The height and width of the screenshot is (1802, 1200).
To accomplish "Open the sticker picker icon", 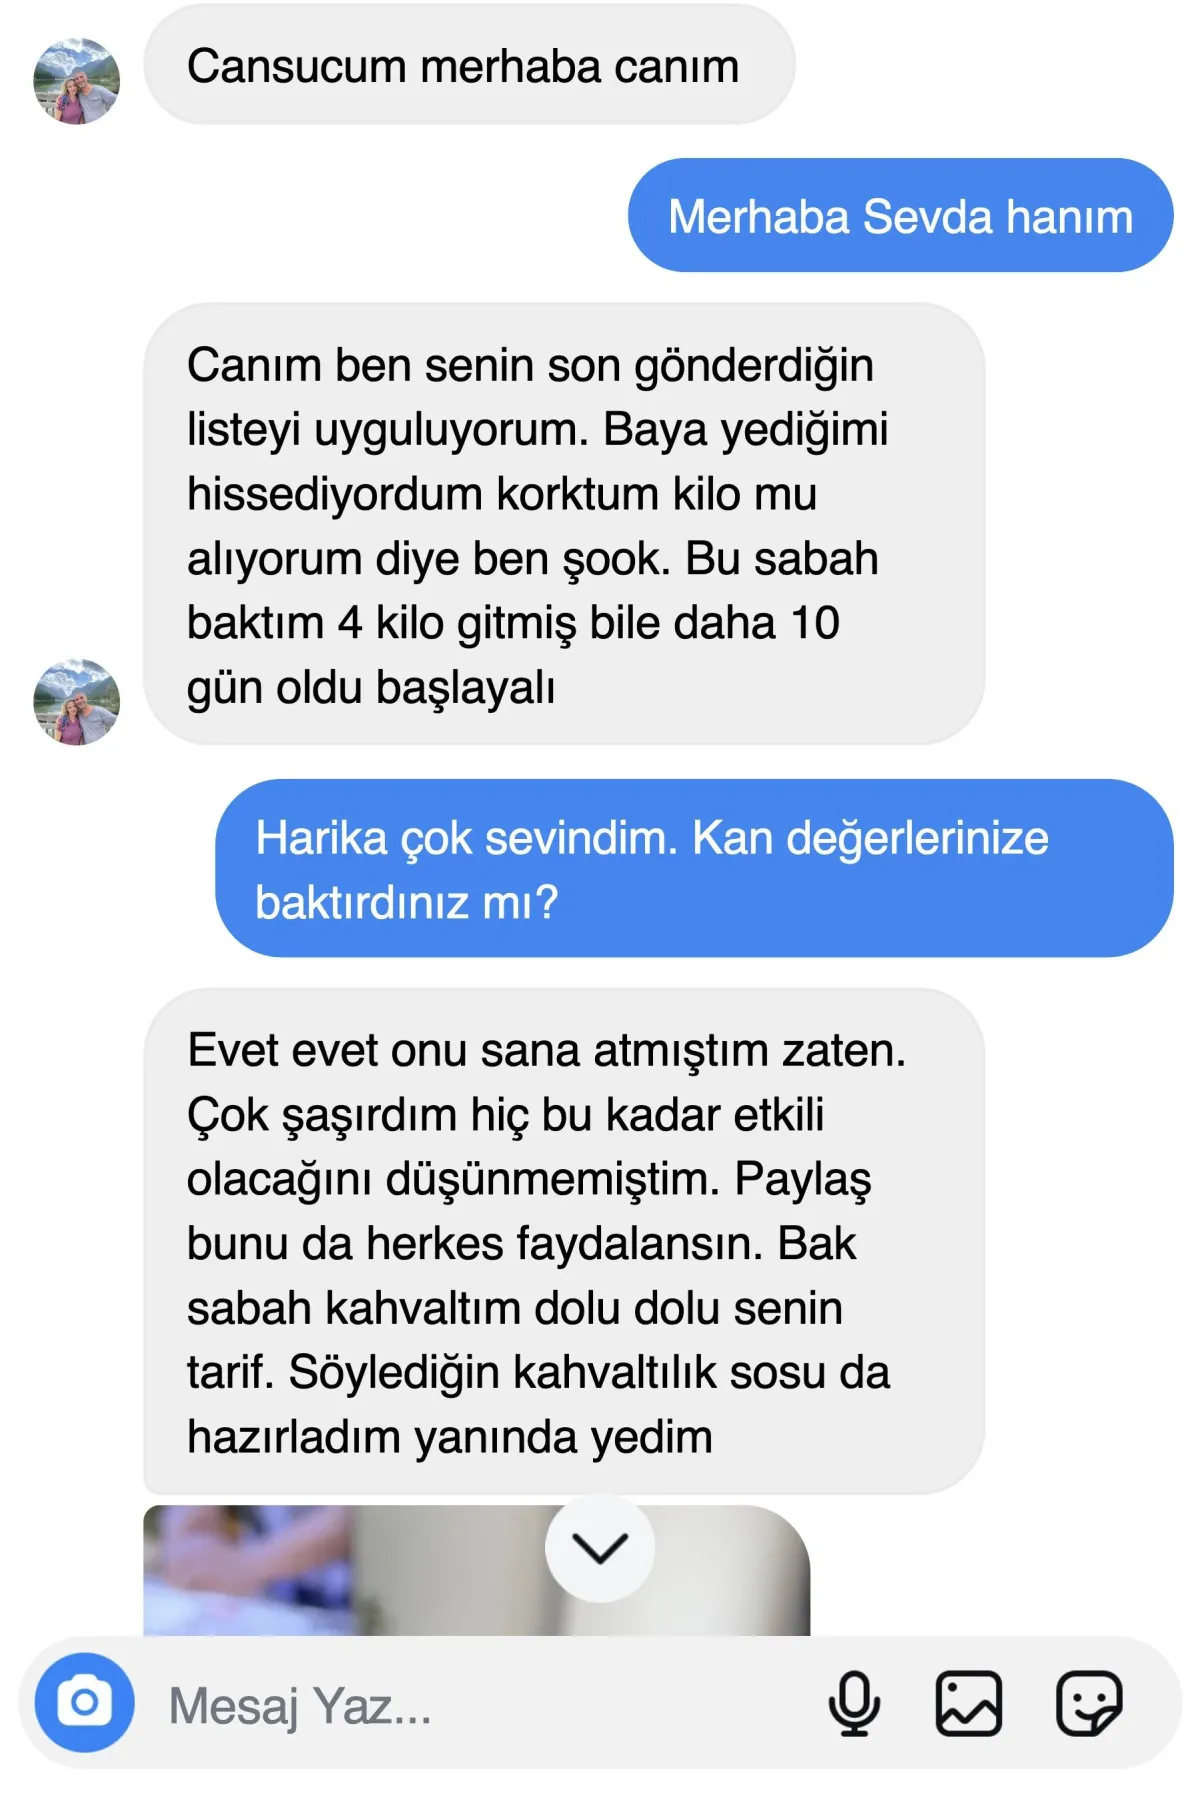I will coord(1089,1703).
